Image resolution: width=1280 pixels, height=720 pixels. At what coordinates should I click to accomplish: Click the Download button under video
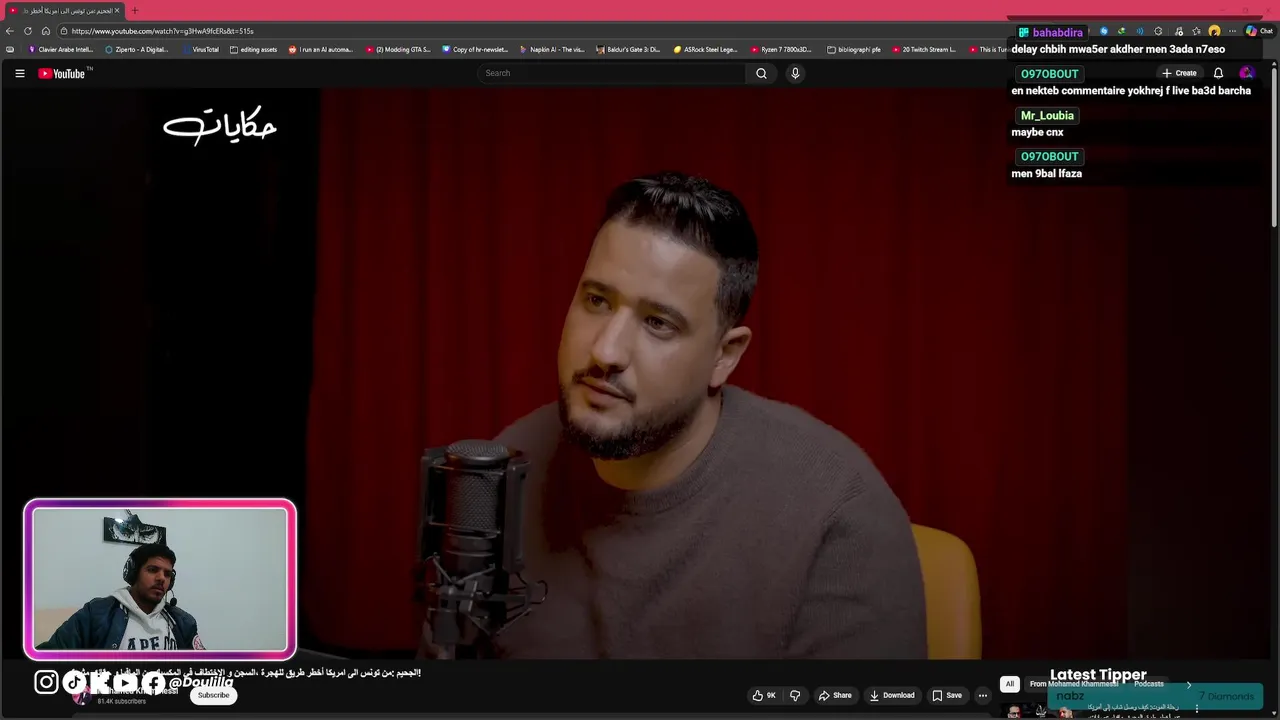(x=892, y=695)
